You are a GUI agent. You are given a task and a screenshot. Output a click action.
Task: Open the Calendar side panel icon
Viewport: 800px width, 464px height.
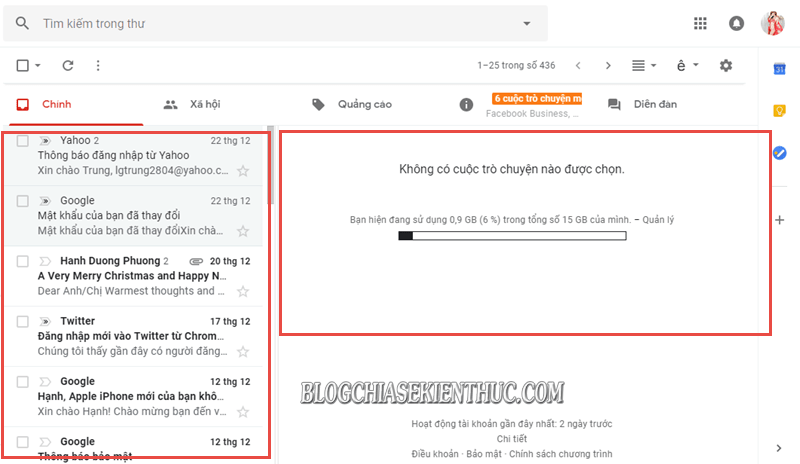tap(779, 68)
